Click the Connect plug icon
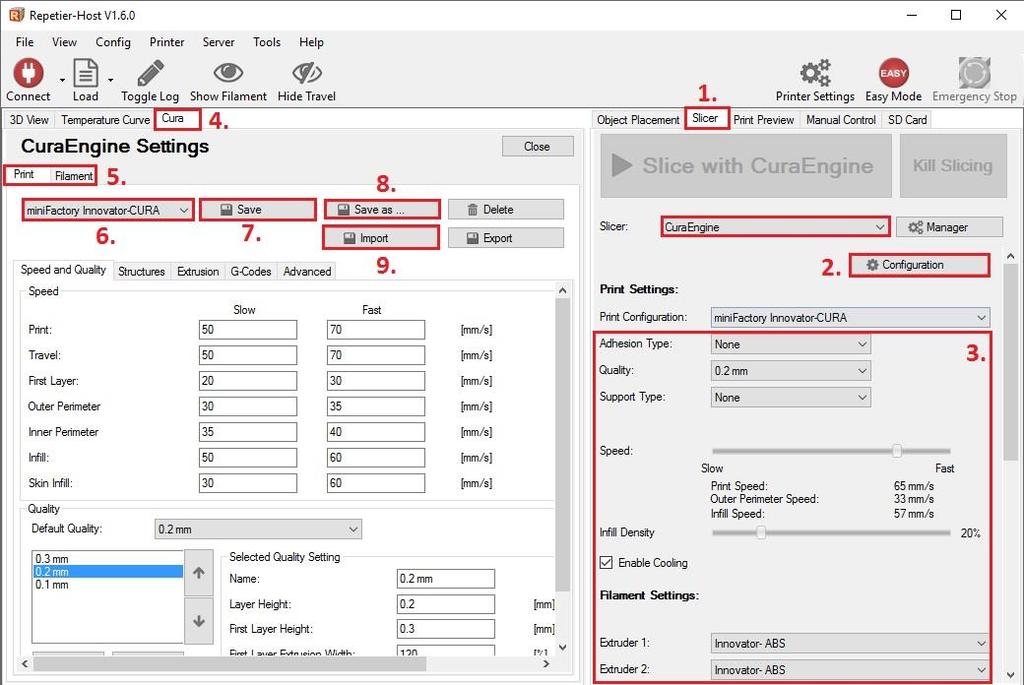This screenshot has width=1024, height=685. pyautogui.click(x=28, y=73)
